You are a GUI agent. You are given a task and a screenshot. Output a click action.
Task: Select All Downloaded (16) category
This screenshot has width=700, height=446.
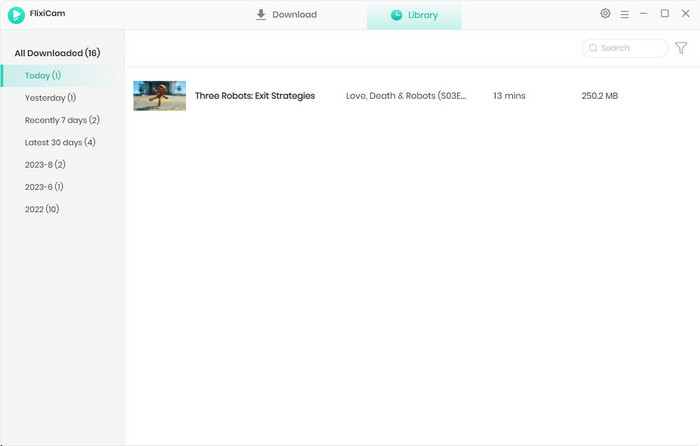[57, 53]
